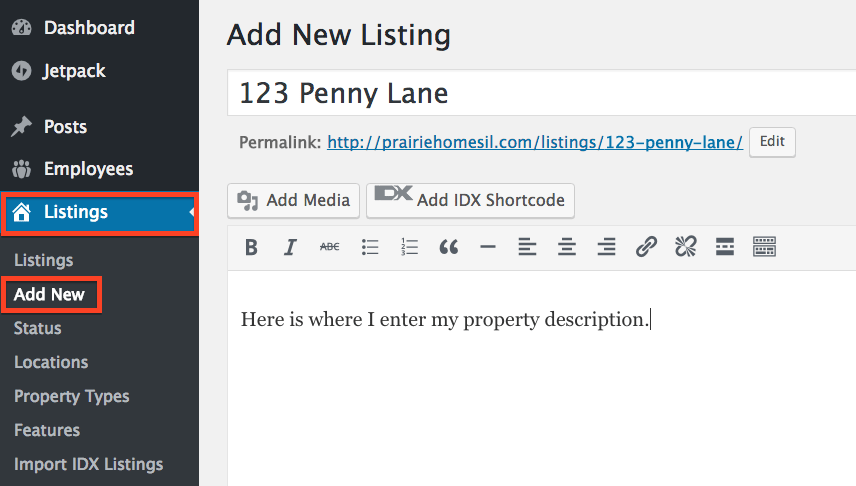Open Property Types submenu item
The height and width of the screenshot is (486, 856).
pyautogui.click(x=72, y=396)
